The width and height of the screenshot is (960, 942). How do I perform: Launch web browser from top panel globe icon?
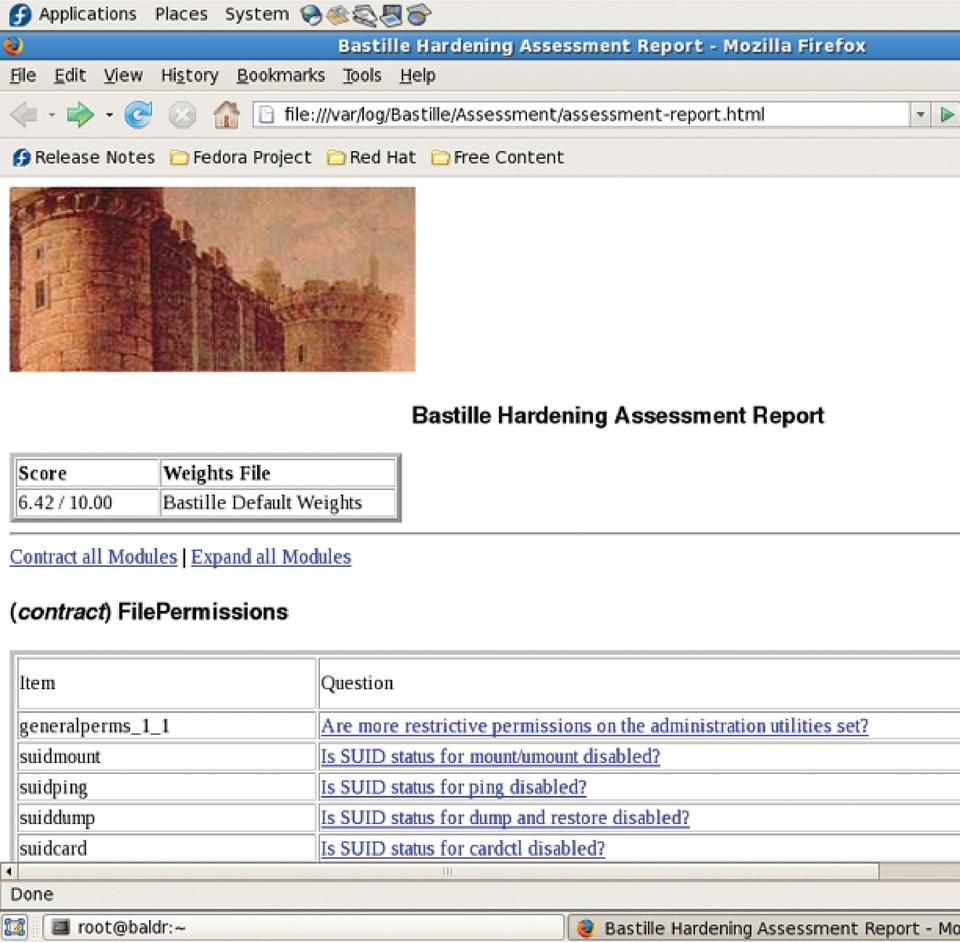[312, 15]
